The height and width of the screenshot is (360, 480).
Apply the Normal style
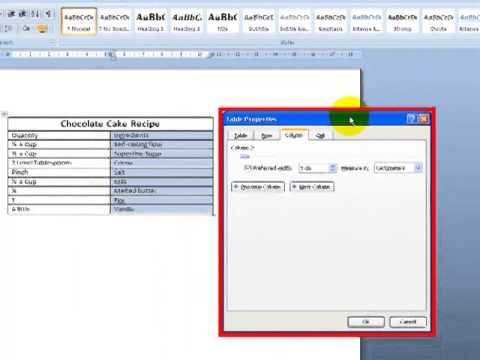pos(79,21)
